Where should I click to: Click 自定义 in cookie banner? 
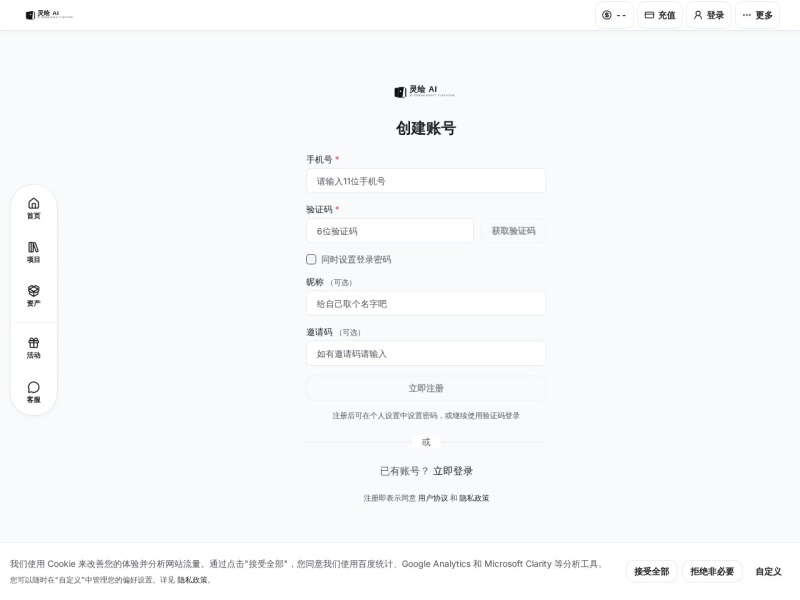pyautogui.click(x=768, y=571)
